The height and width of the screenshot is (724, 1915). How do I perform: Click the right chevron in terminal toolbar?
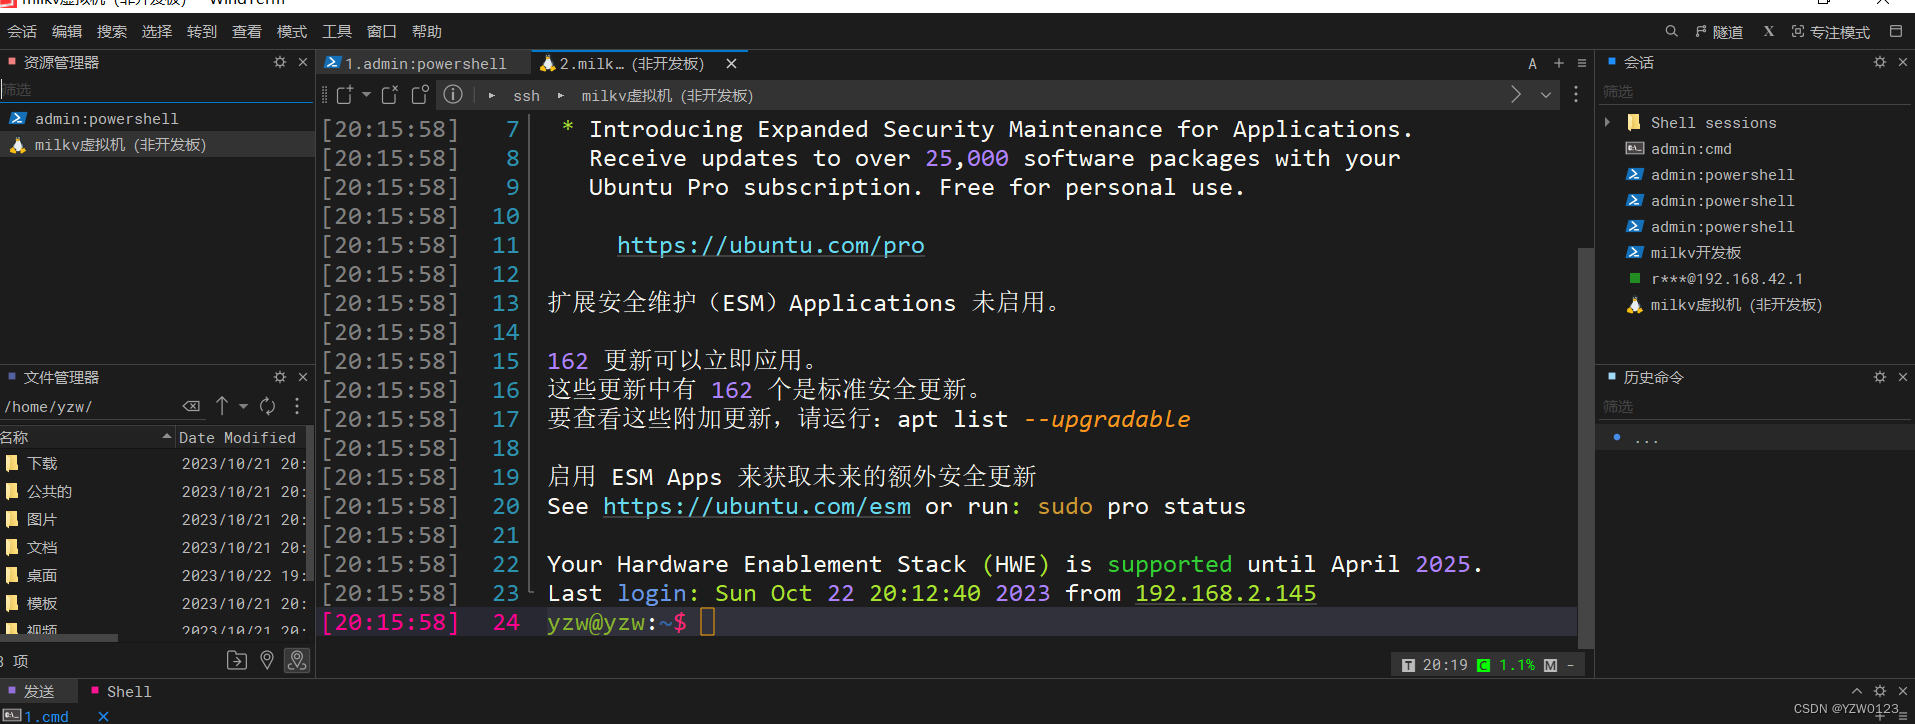1516,95
